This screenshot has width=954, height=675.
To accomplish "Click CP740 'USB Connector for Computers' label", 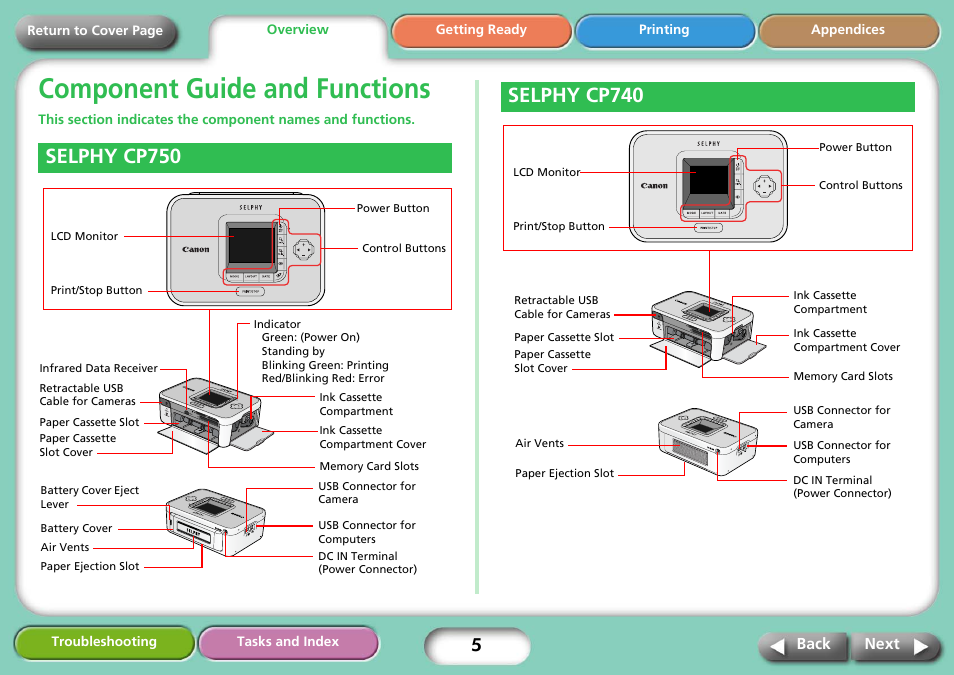I will [x=841, y=452].
